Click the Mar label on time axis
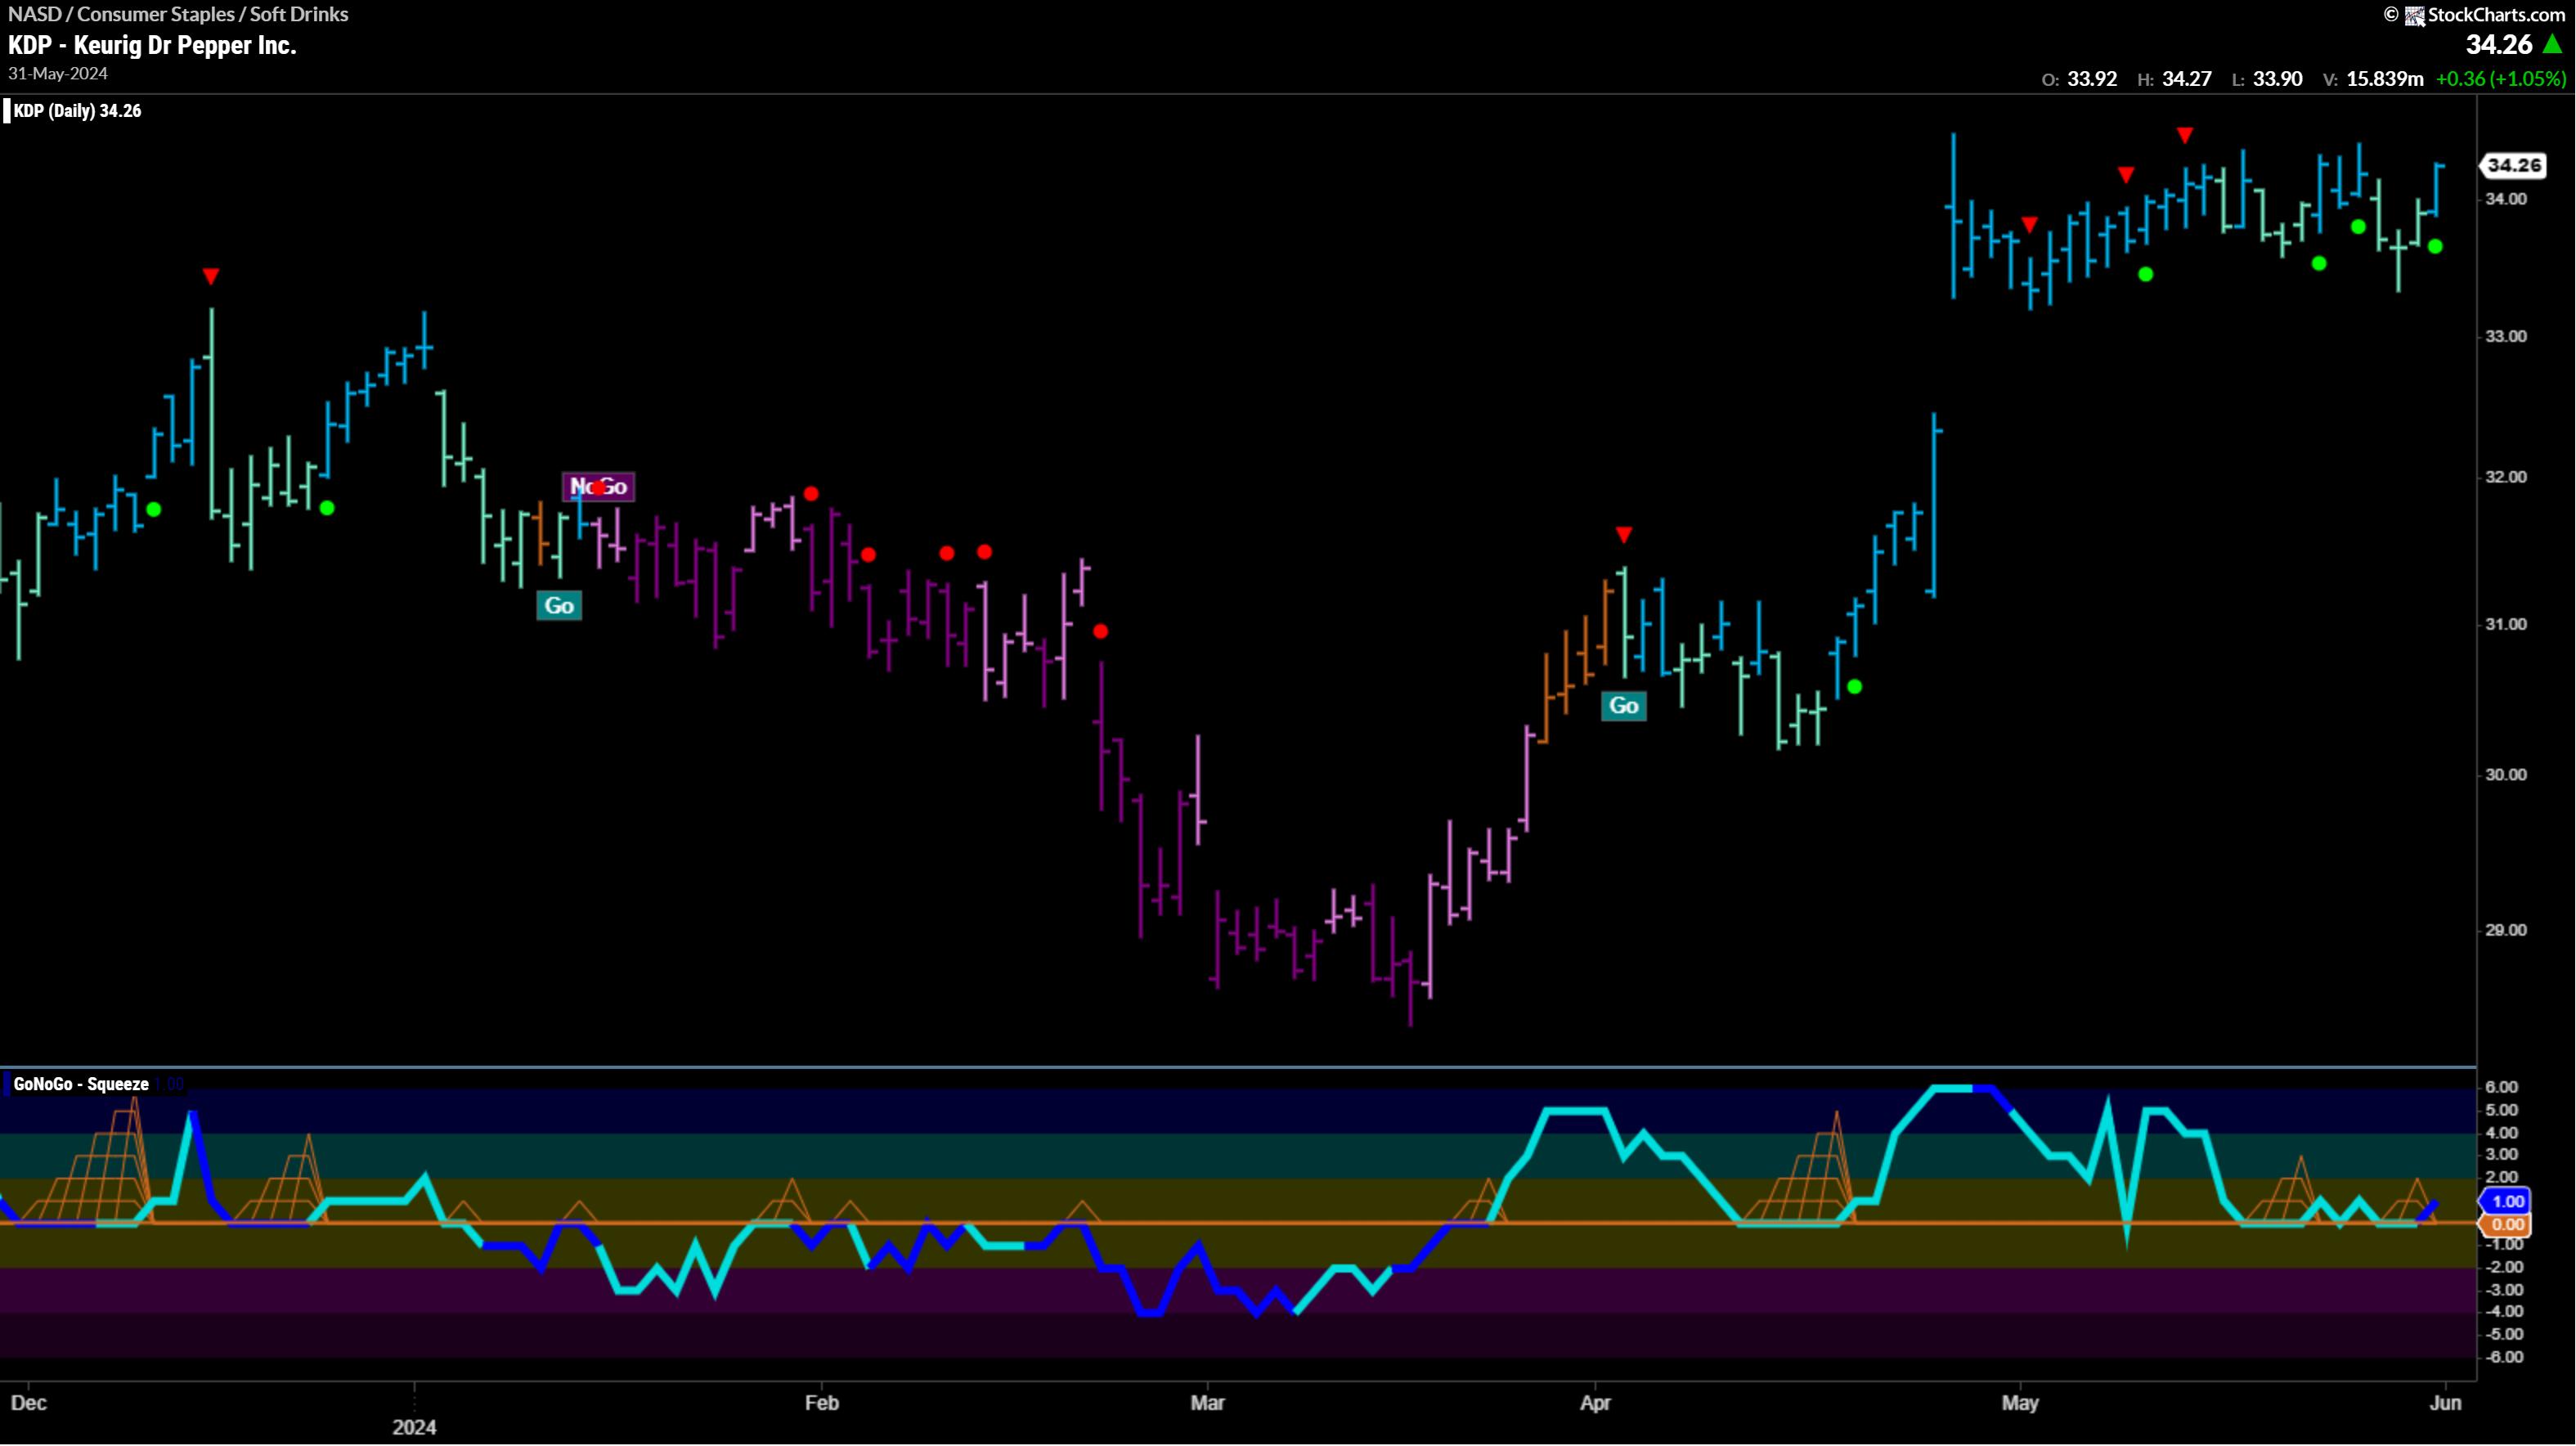The image size is (2576, 1446). pos(1207,1403)
